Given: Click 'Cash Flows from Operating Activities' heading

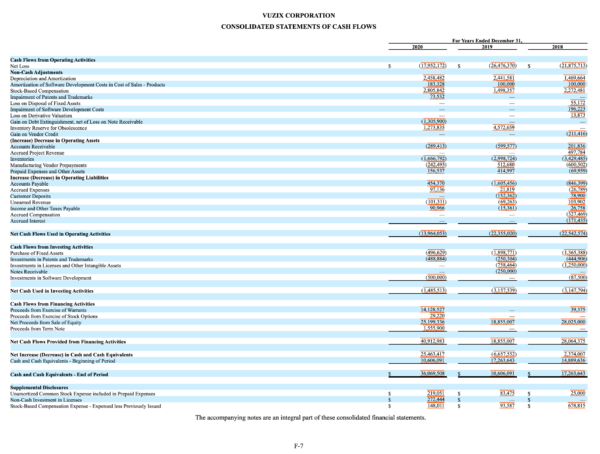Looking at the screenshot, I should click(x=53, y=60).
